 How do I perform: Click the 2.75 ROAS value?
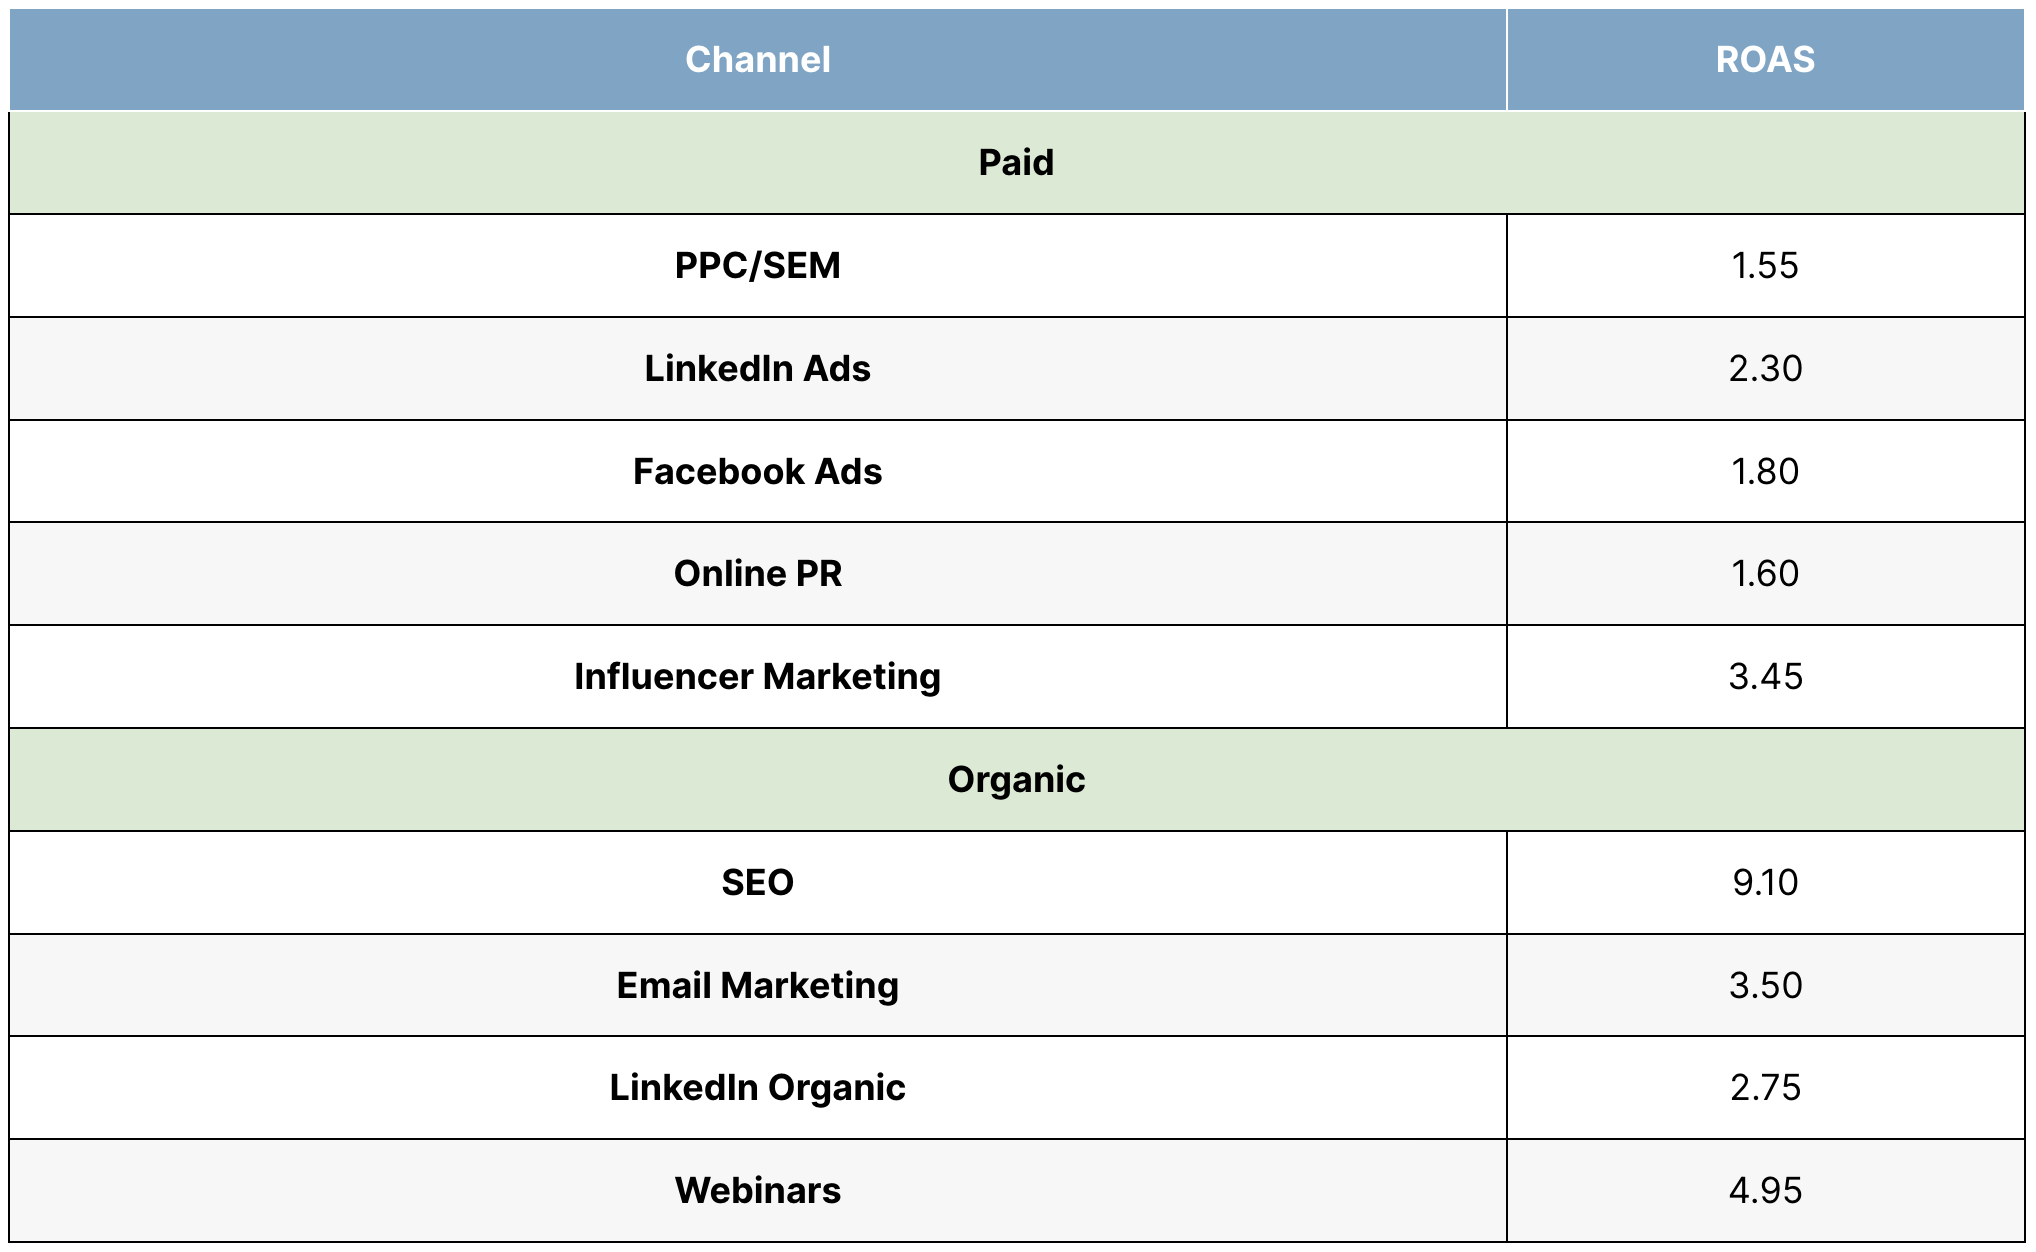1765,1088
